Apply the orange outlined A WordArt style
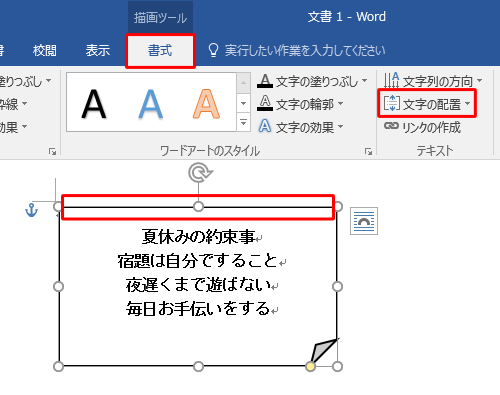The image size is (500, 395). [x=206, y=104]
